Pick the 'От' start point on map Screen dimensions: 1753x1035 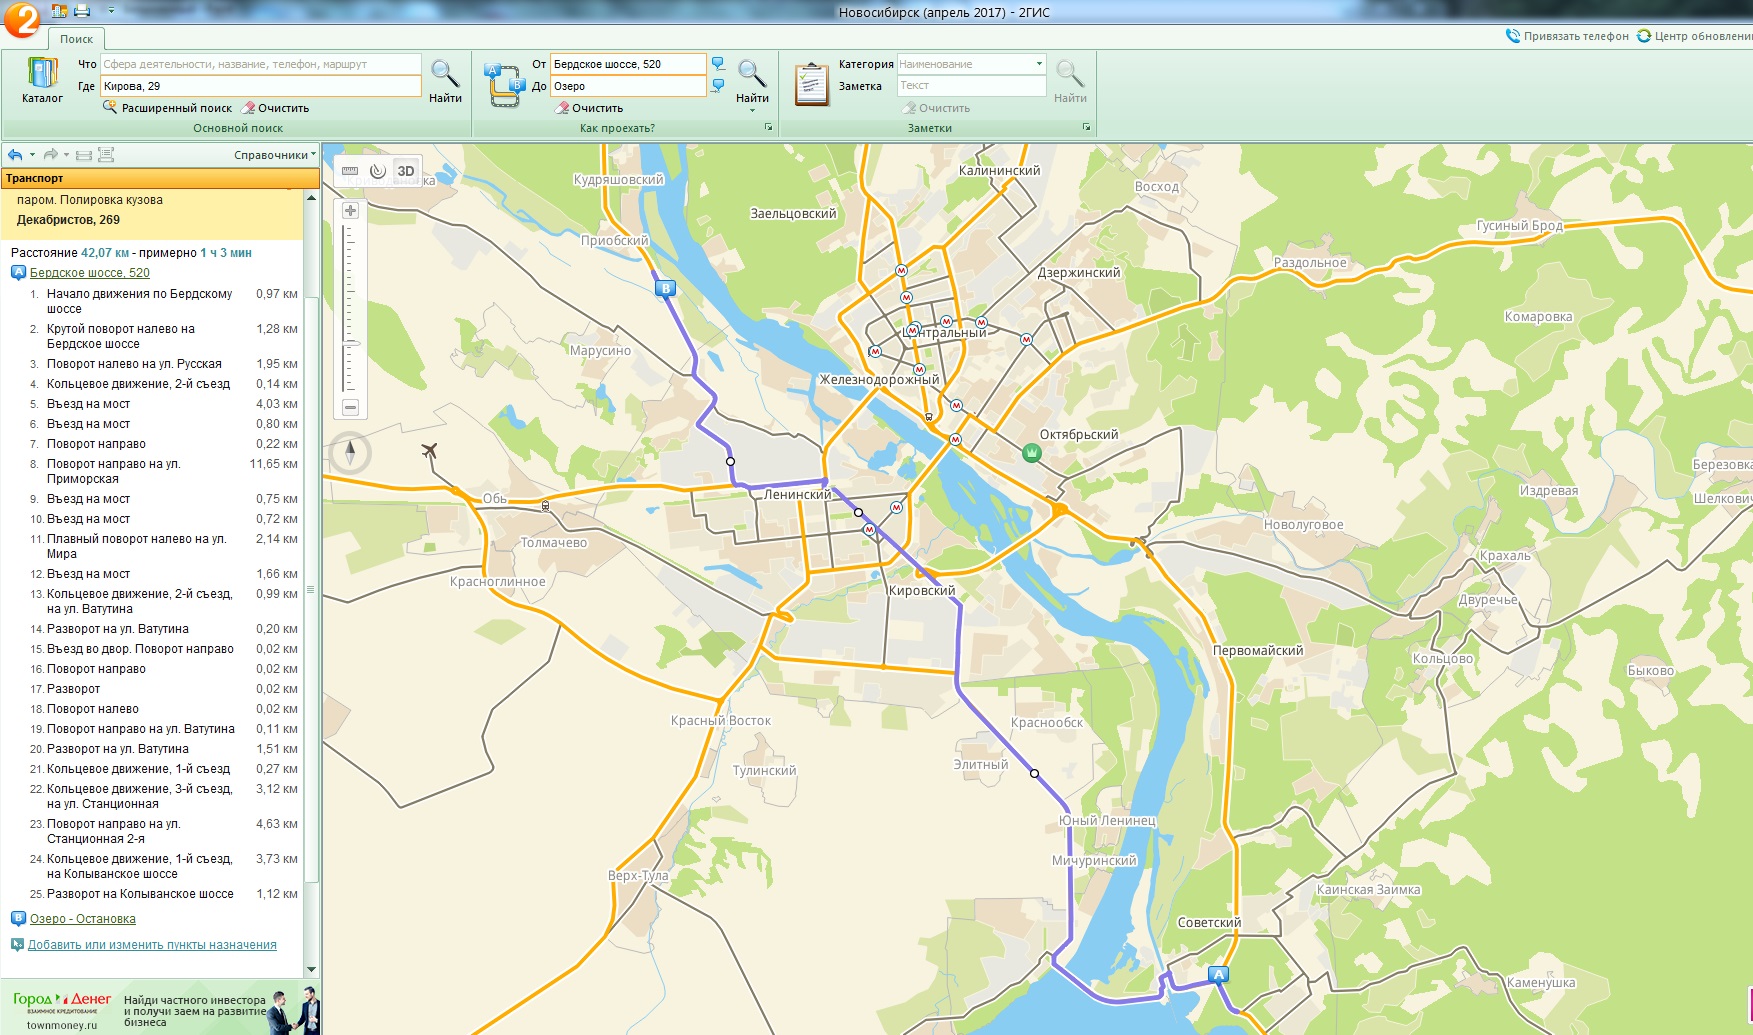point(718,64)
